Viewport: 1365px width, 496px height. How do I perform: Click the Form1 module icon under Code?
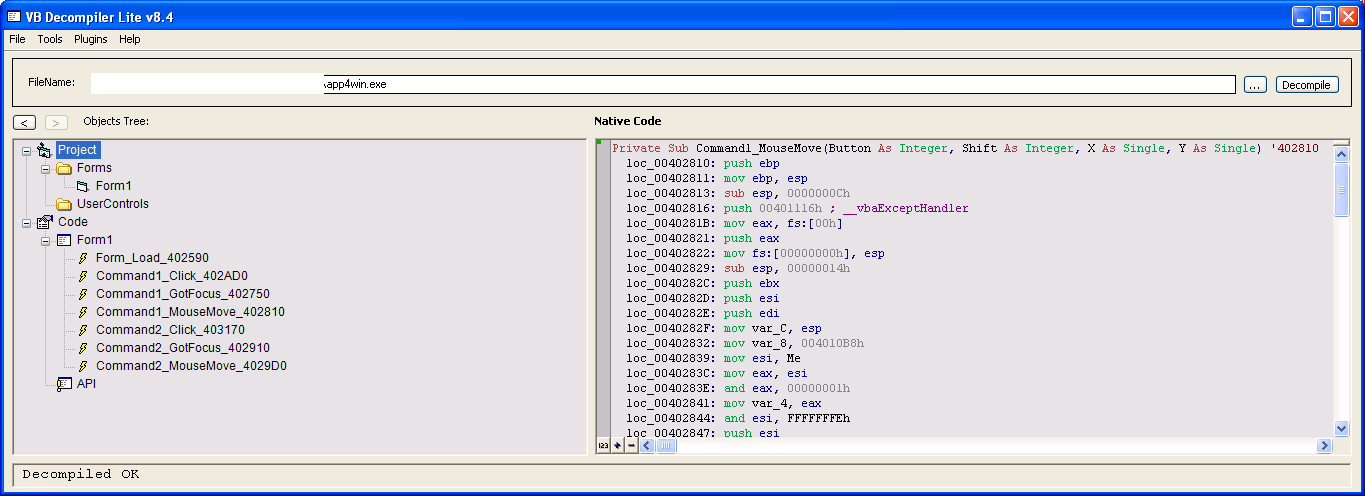point(64,240)
